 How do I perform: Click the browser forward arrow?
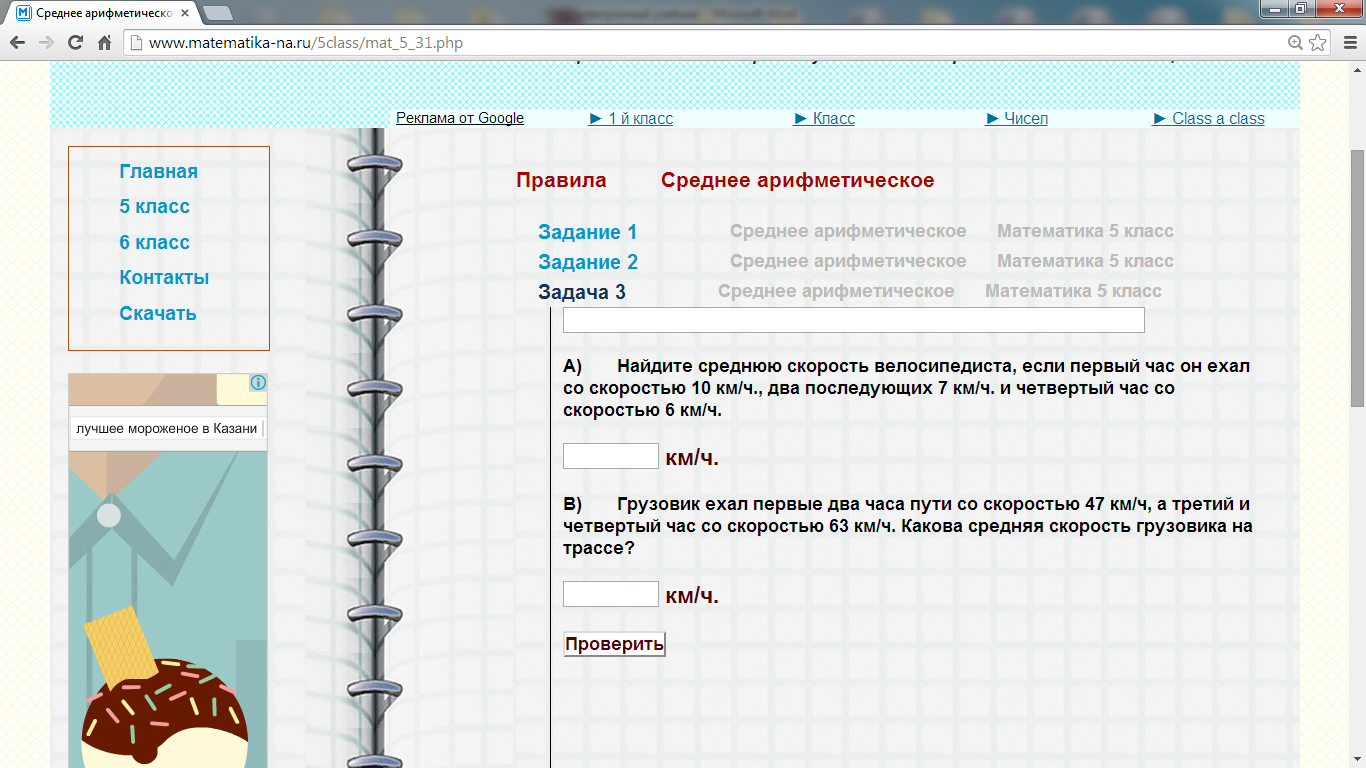[x=46, y=43]
